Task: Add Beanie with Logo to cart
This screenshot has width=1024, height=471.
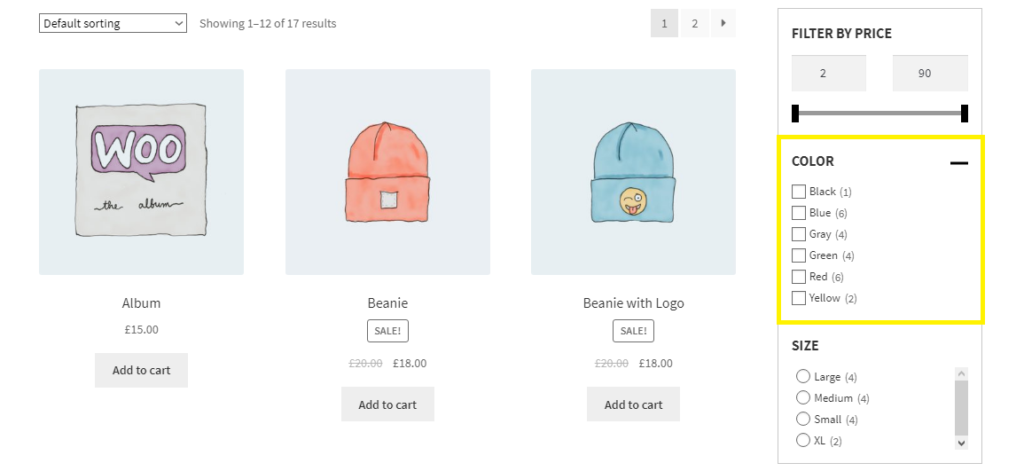Action: coord(633,404)
